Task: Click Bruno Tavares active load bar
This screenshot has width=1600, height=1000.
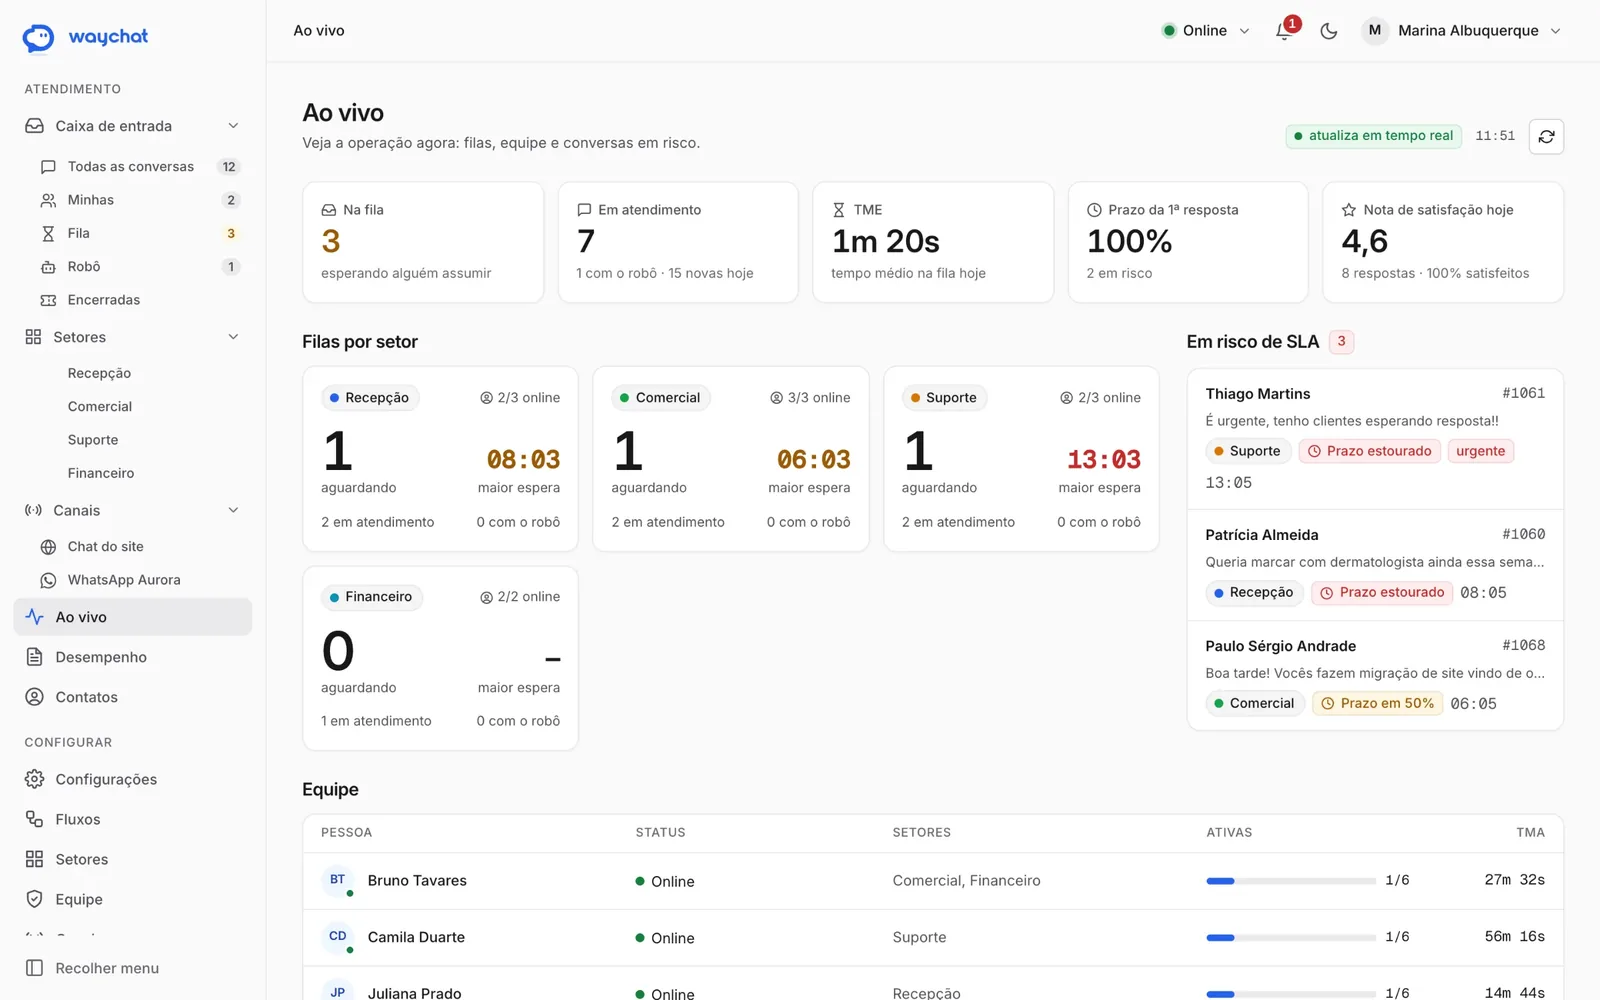Action: pos(1290,881)
